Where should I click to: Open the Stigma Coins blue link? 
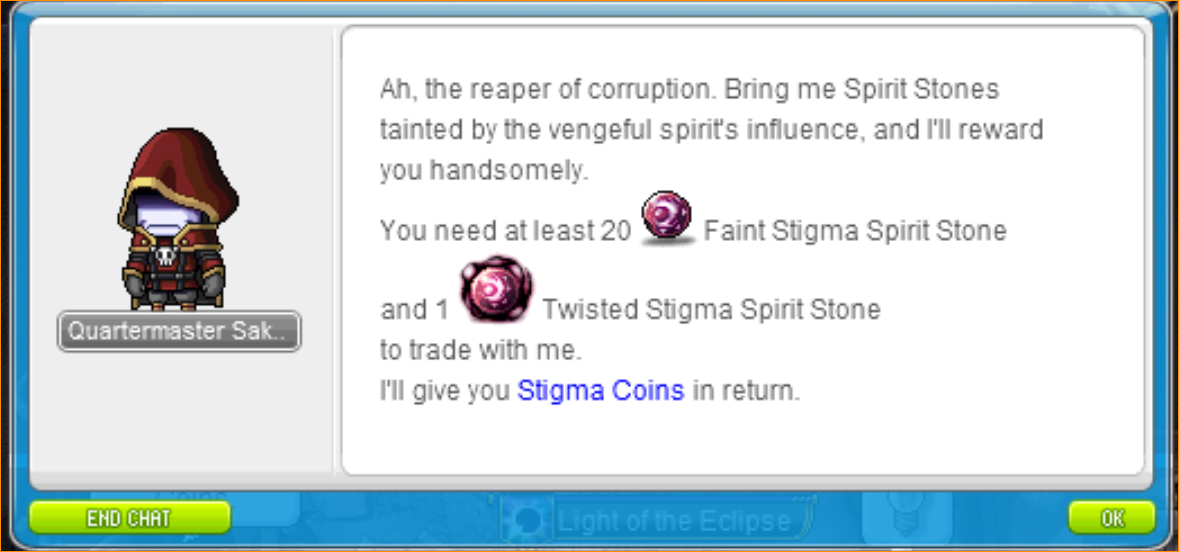tap(601, 391)
